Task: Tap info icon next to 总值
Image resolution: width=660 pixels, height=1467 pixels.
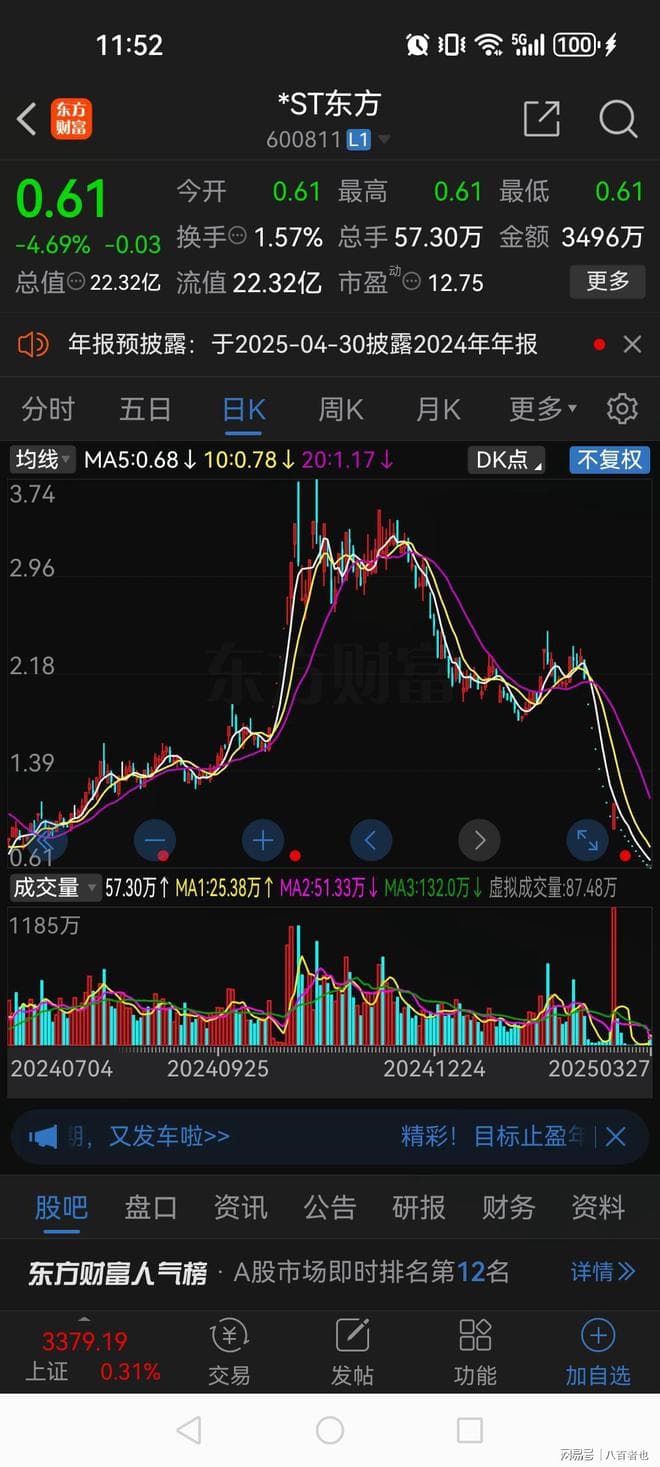Action: (x=76, y=283)
